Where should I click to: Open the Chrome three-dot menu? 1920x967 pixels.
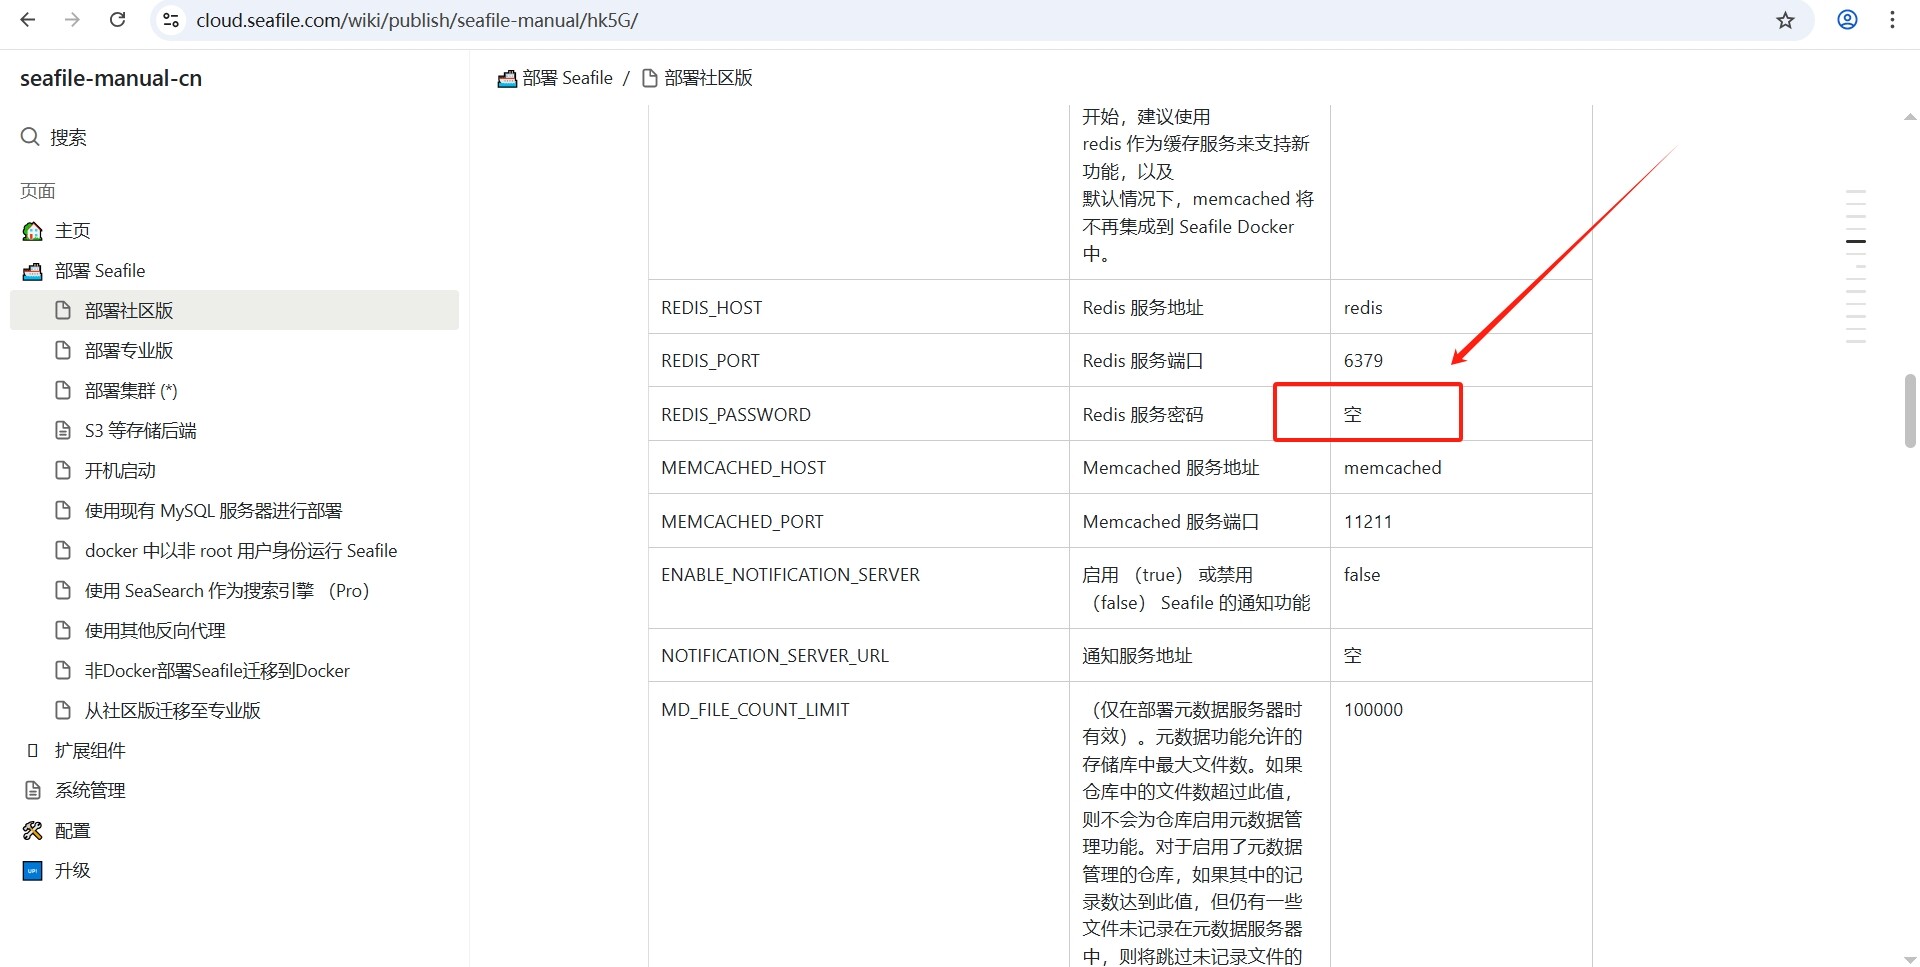point(1892,20)
